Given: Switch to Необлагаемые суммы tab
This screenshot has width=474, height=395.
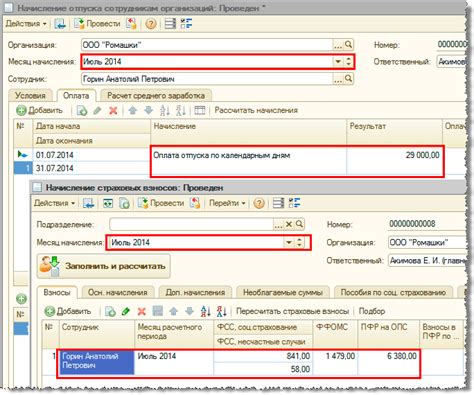Looking at the screenshot, I should pos(283,292).
